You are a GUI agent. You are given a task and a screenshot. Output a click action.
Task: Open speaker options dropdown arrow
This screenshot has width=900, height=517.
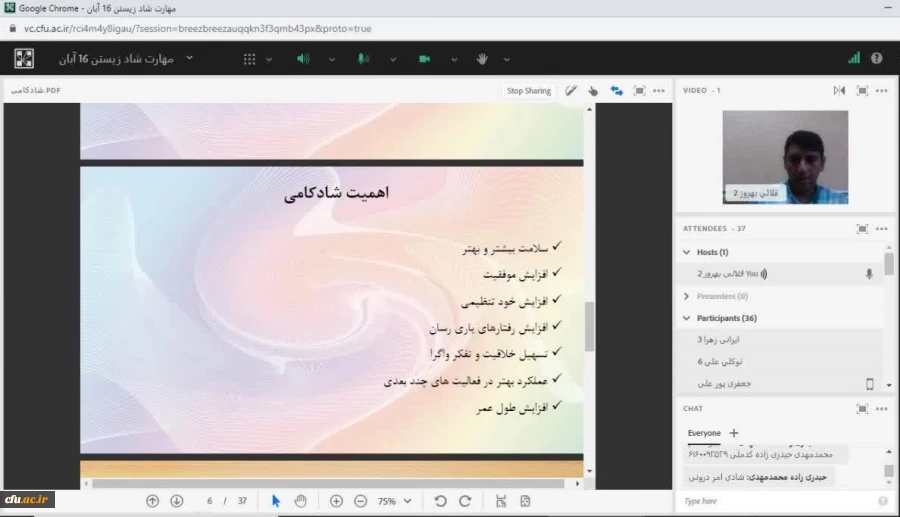tap(332, 59)
